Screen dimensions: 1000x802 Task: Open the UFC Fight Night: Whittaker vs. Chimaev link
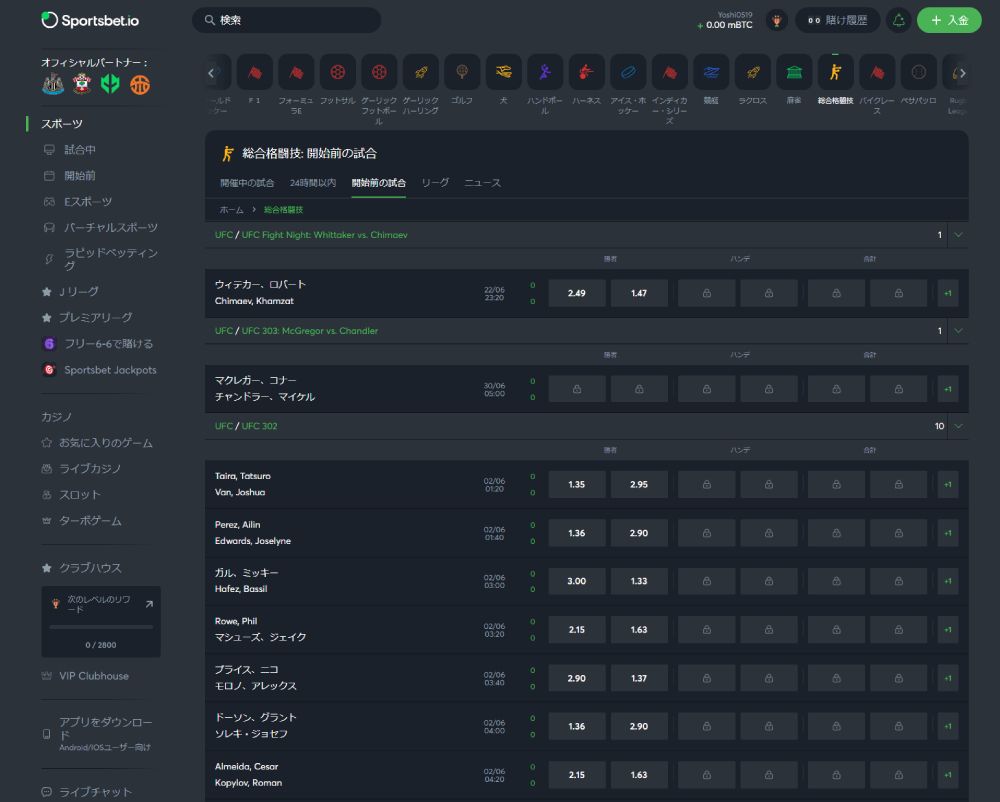click(x=325, y=235)
